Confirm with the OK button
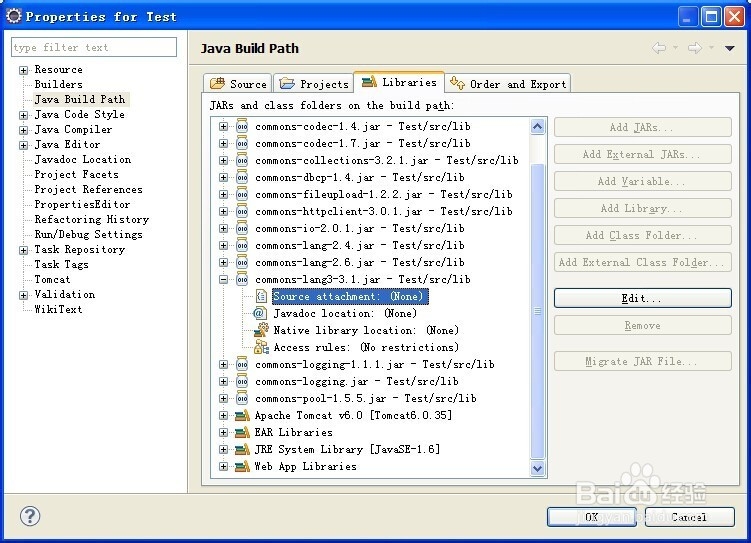This screenshot has height=543, width=751. pos(592,517)
